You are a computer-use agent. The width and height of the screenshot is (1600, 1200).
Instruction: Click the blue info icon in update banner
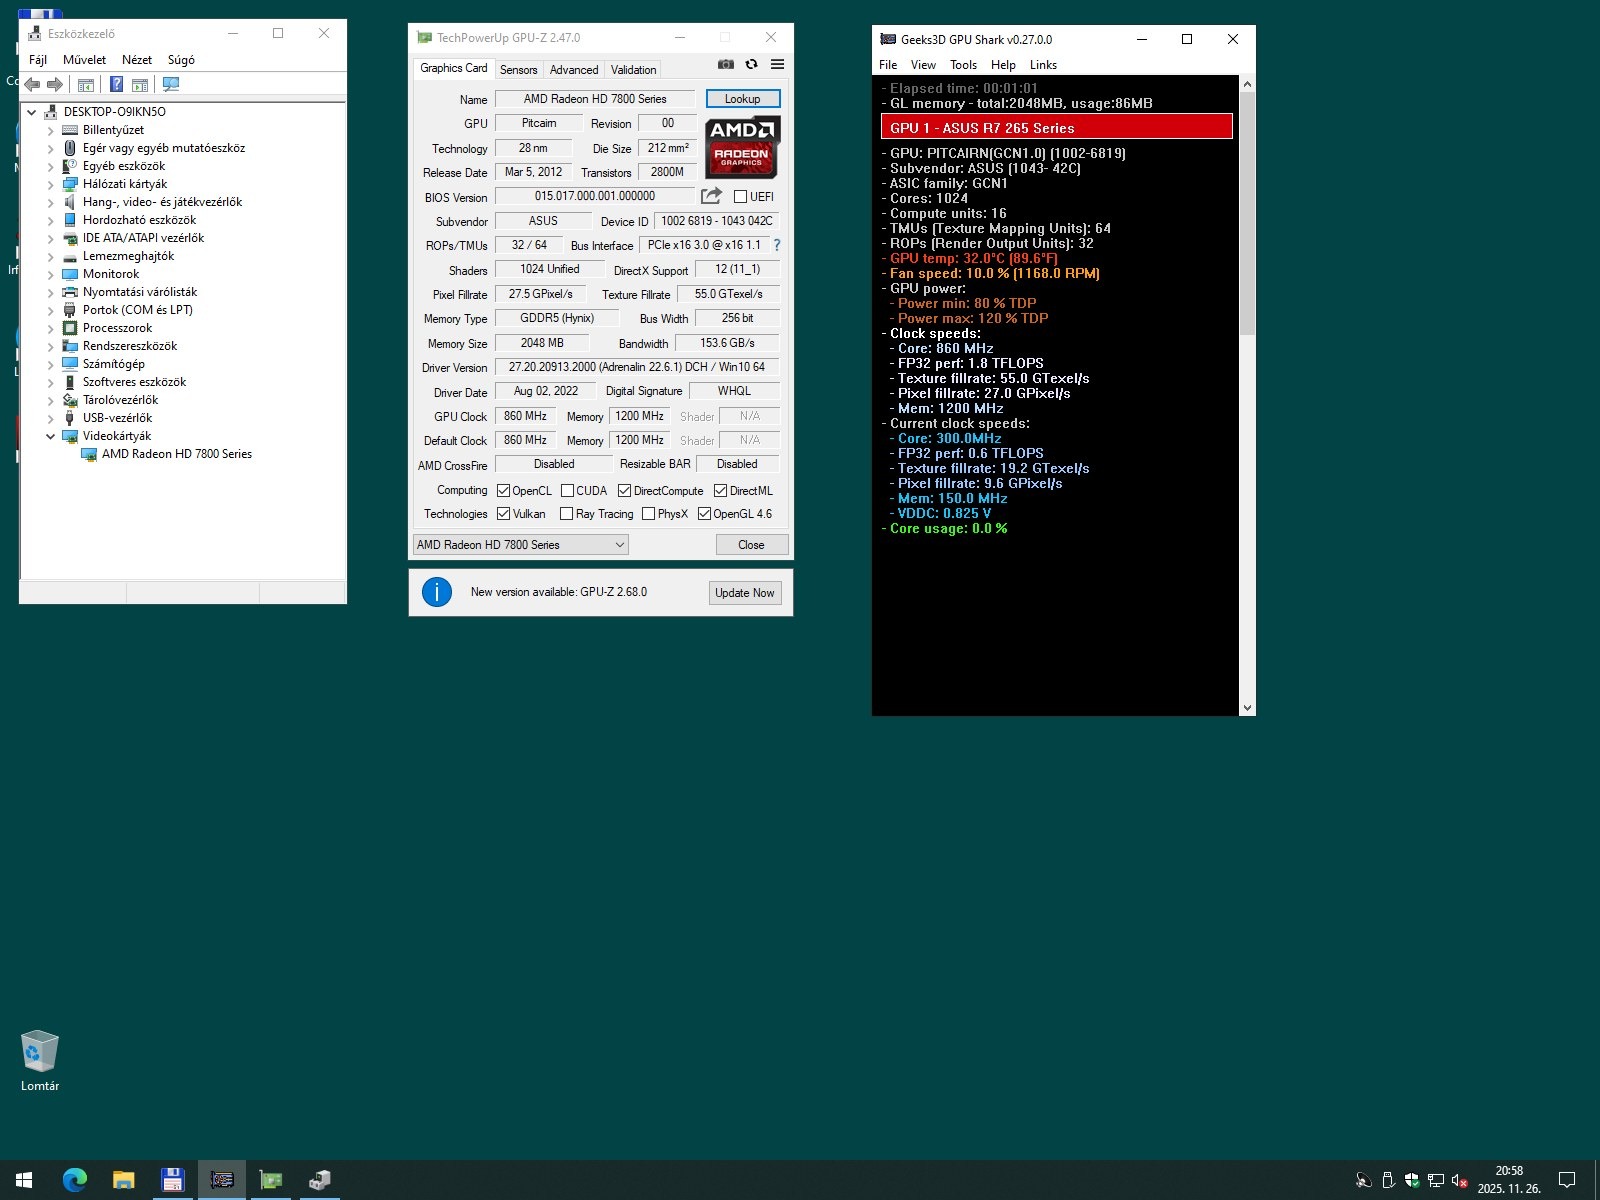click(437, 592)
